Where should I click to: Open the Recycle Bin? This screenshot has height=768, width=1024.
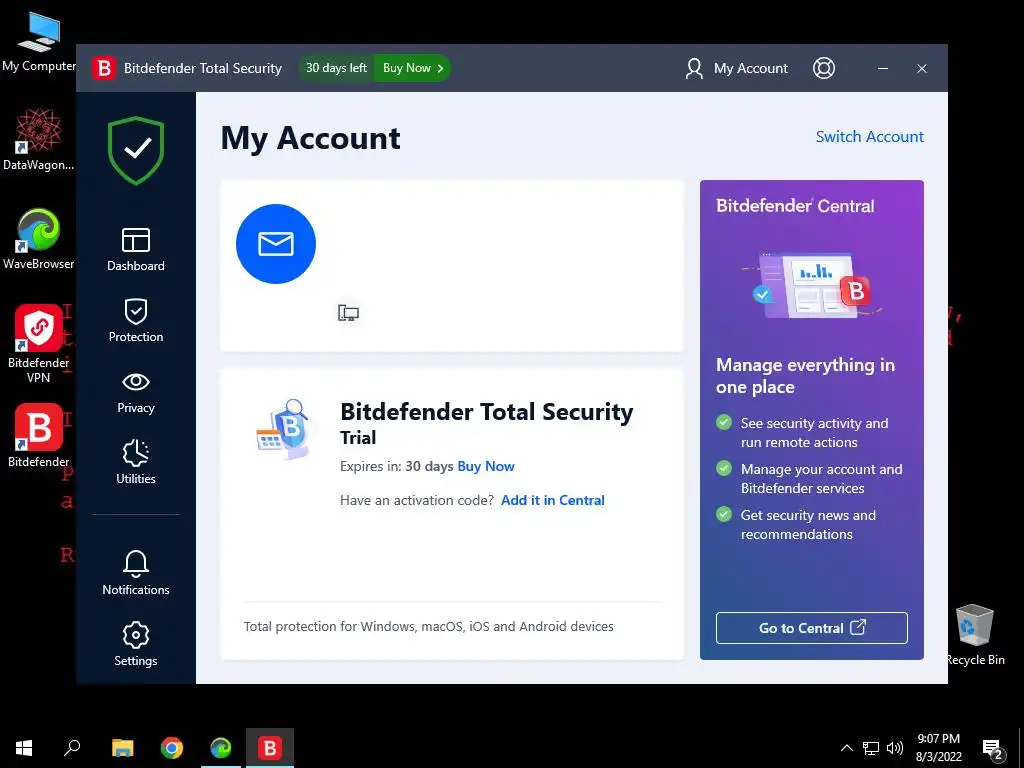(x=974, y=634)
